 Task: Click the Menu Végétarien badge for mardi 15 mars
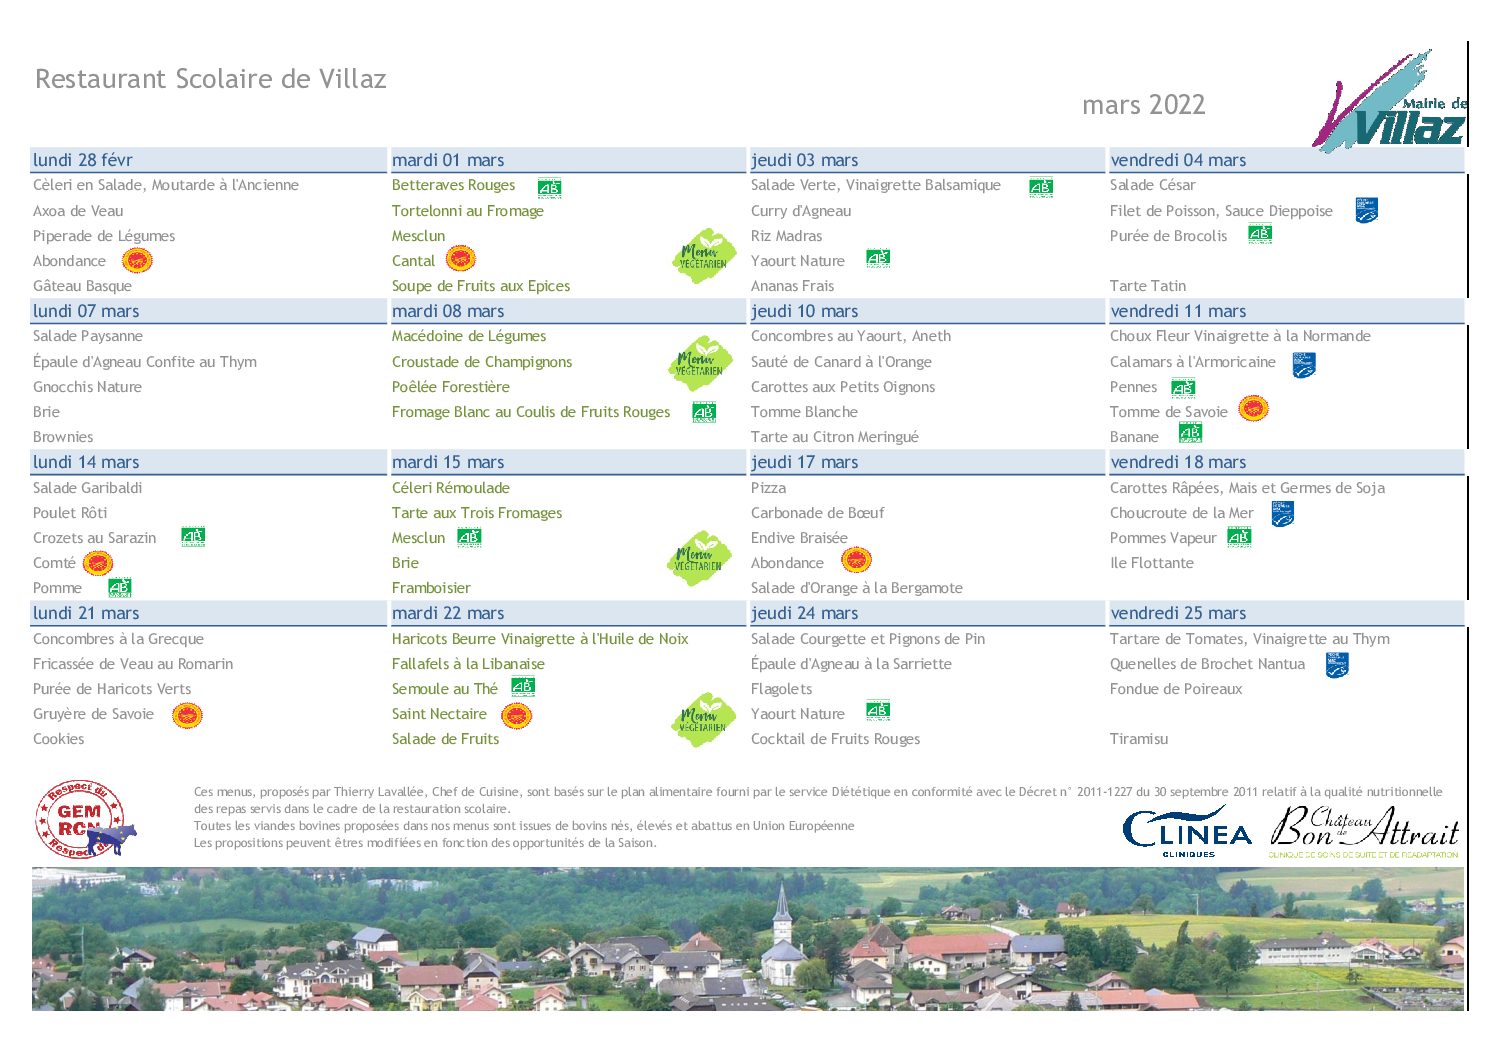tap(699, 558)
